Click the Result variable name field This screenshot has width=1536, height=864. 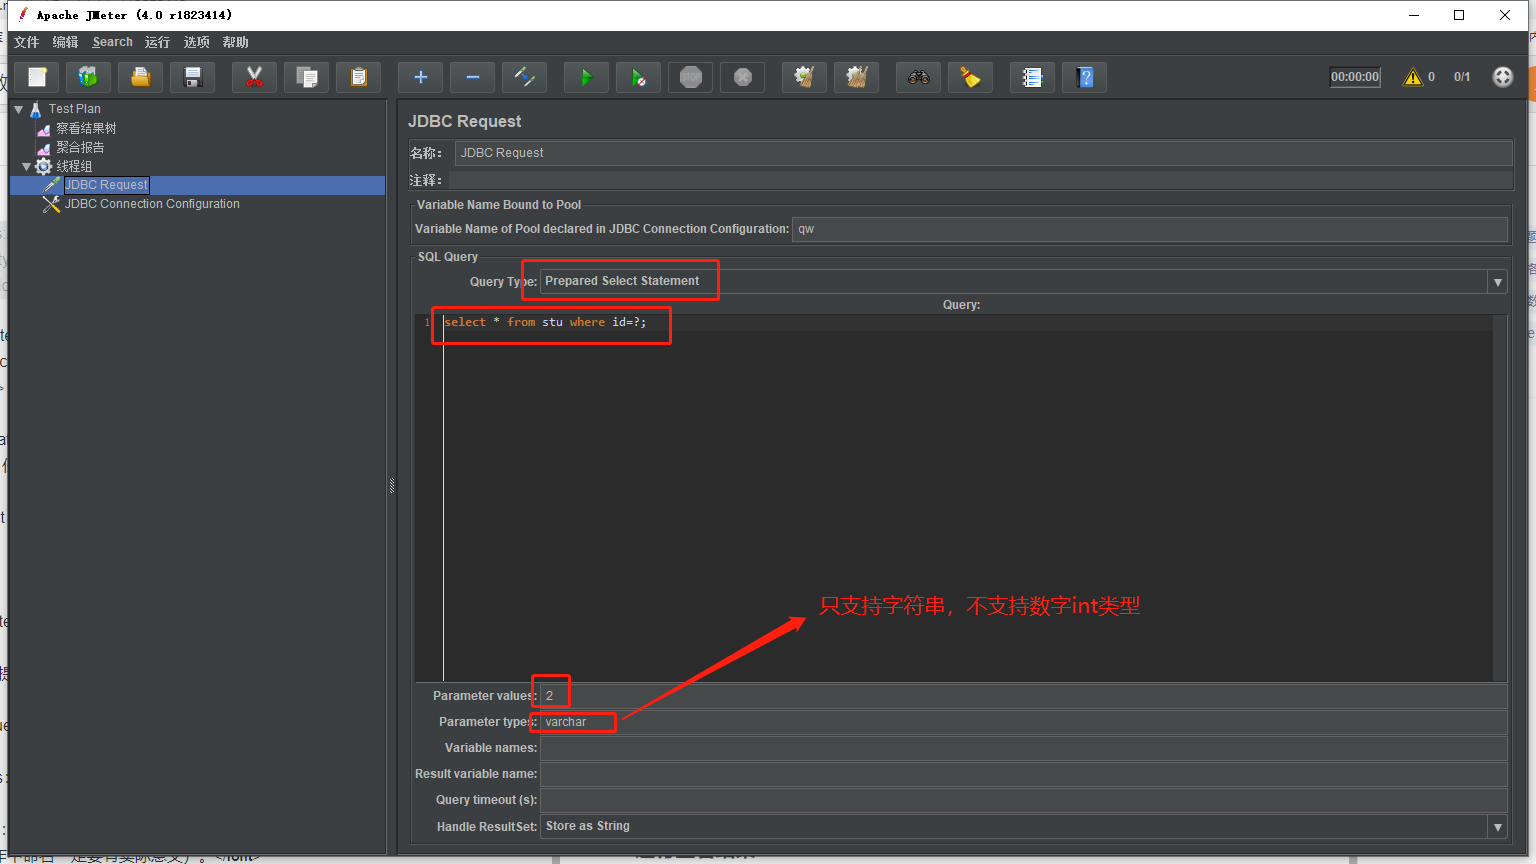tap(1023, 774)
